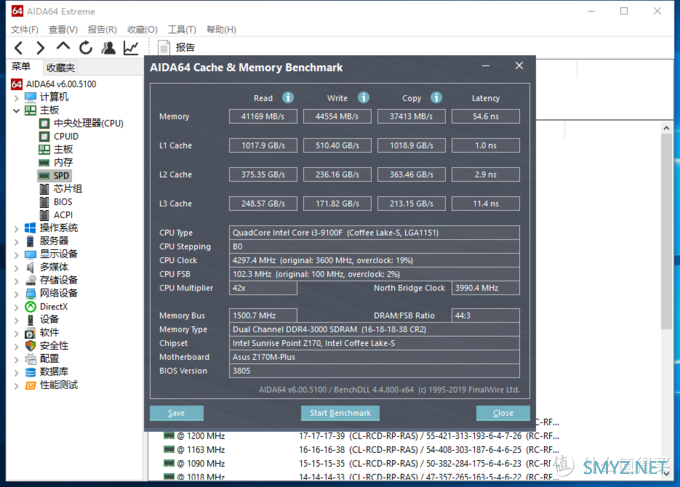This screenshot has width=680, height=487.
Task: Open the 查看(V) menu
Action: point(63,29)
